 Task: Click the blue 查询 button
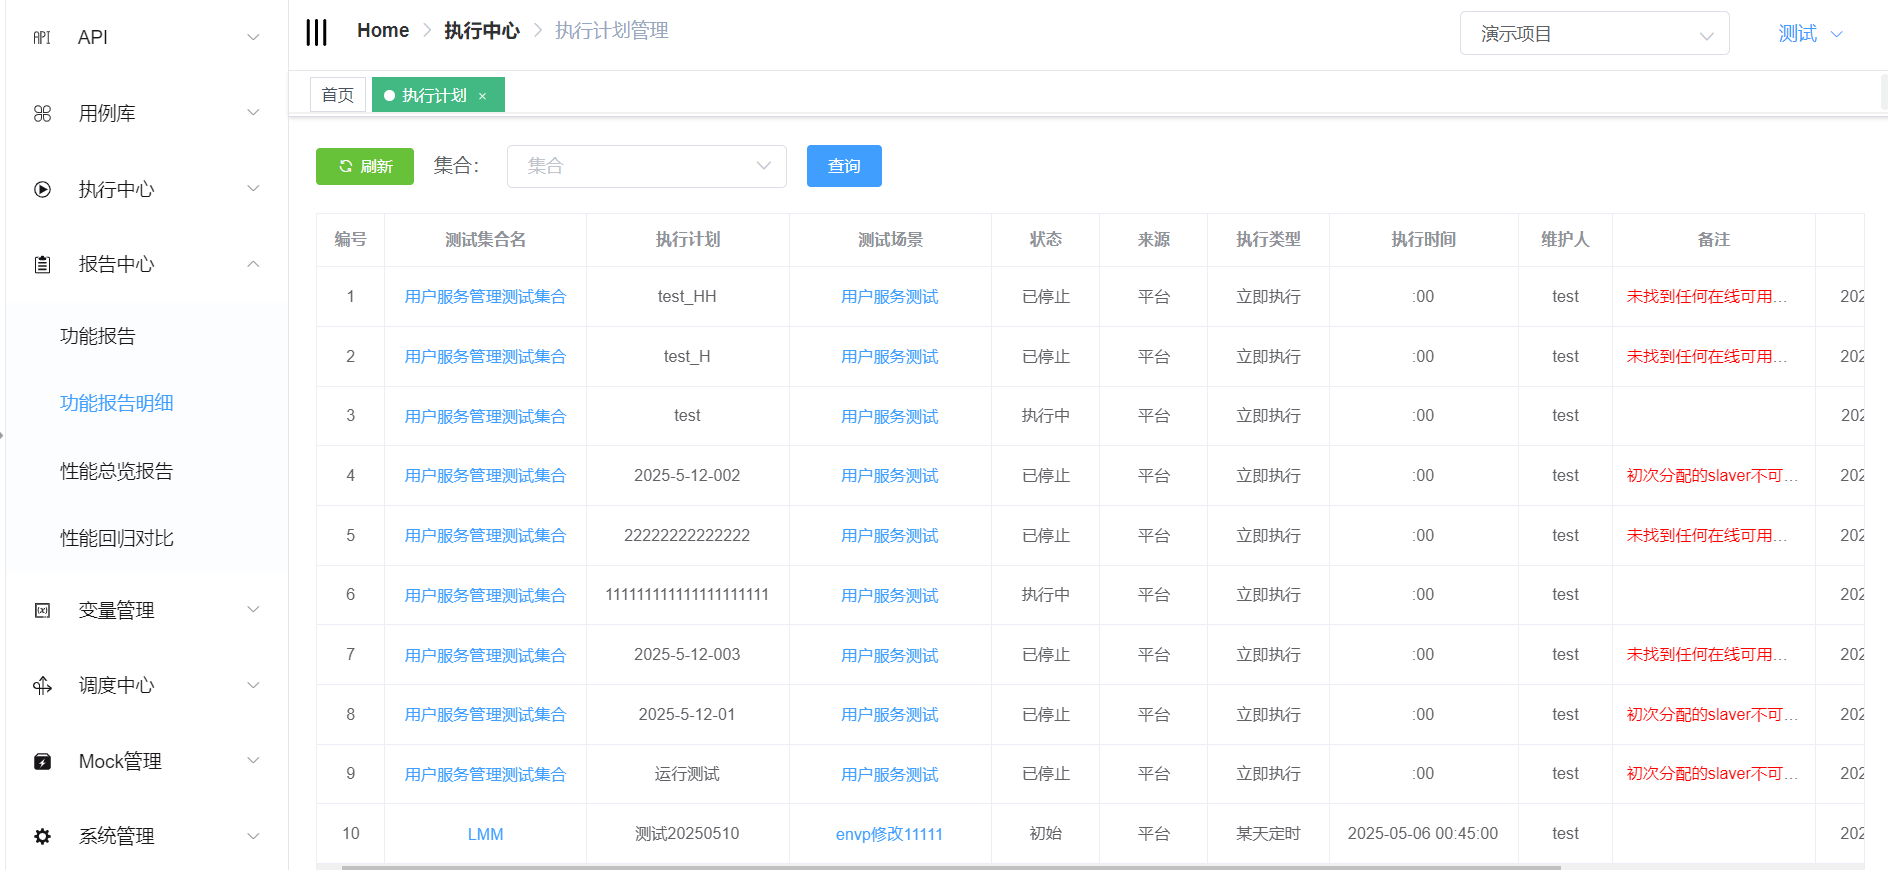[x=844, y=166]
